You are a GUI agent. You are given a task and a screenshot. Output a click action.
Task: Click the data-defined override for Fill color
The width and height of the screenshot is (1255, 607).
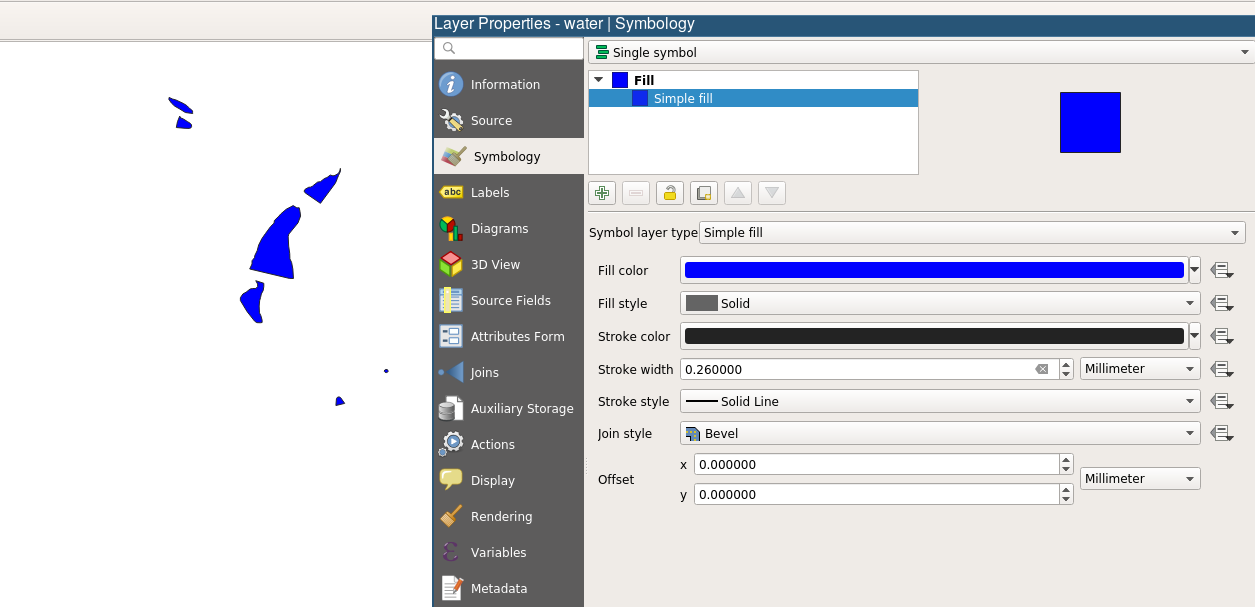click(1220, 270)
